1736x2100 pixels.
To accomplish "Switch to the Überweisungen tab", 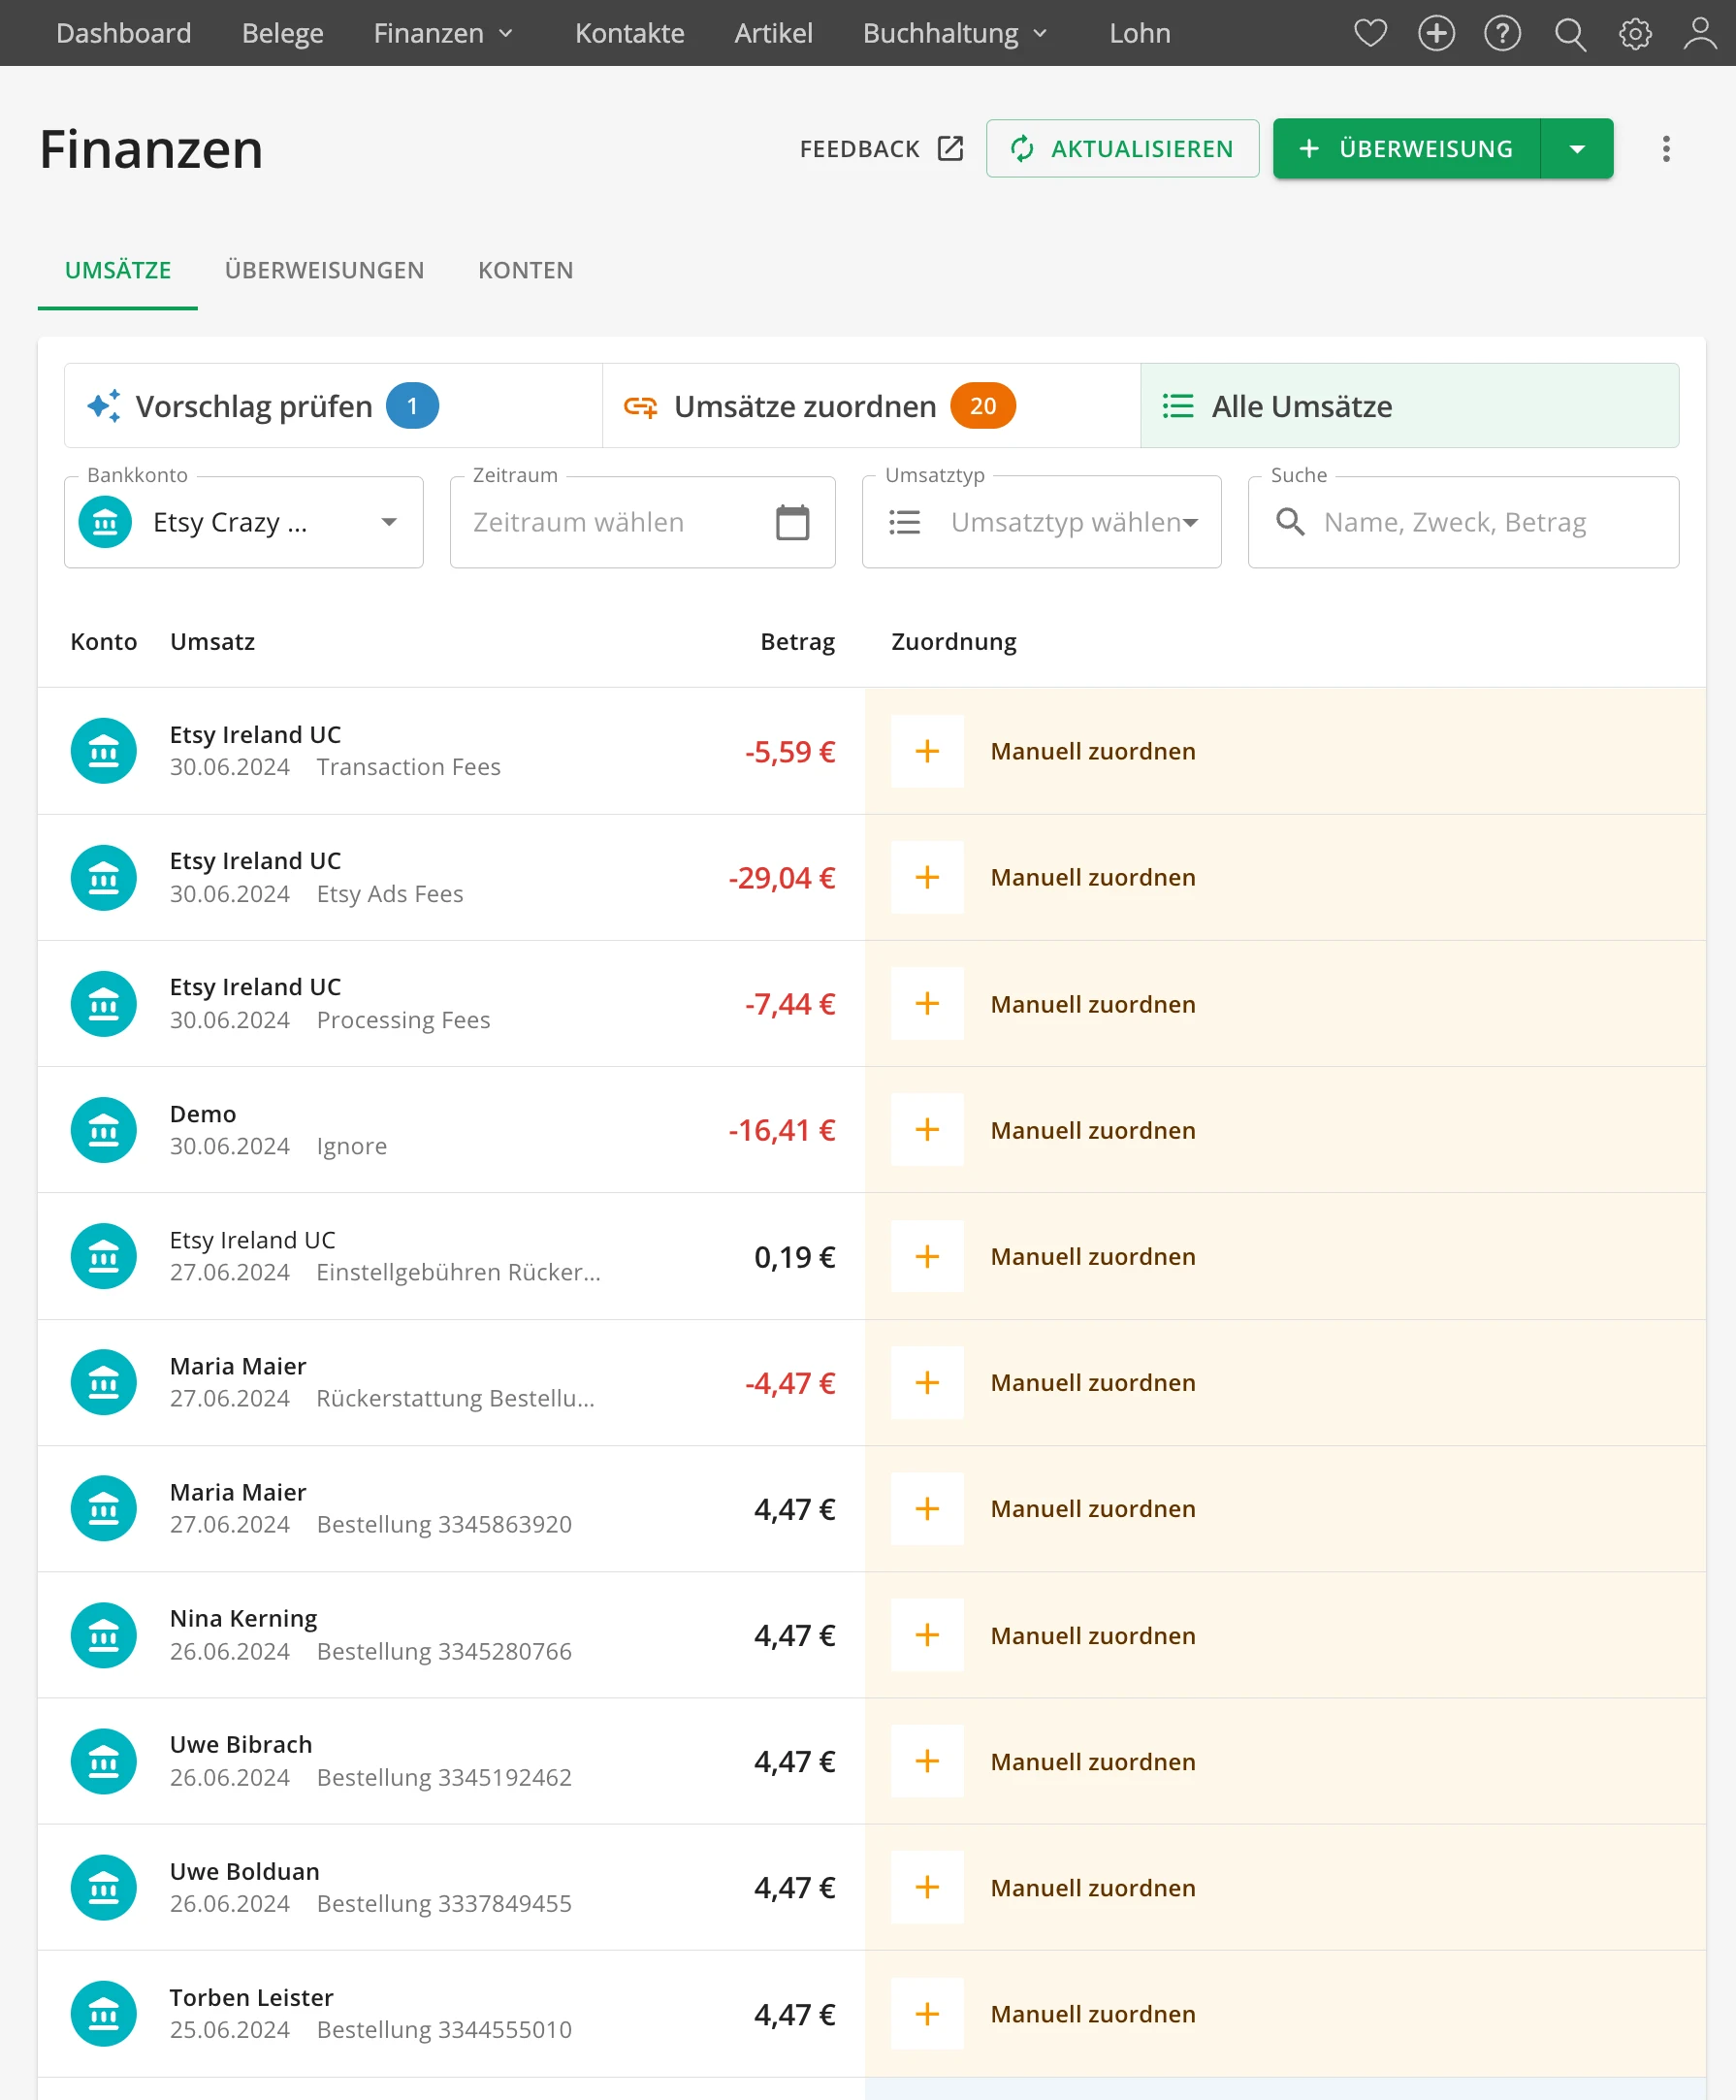I will [x=324, y=270].
